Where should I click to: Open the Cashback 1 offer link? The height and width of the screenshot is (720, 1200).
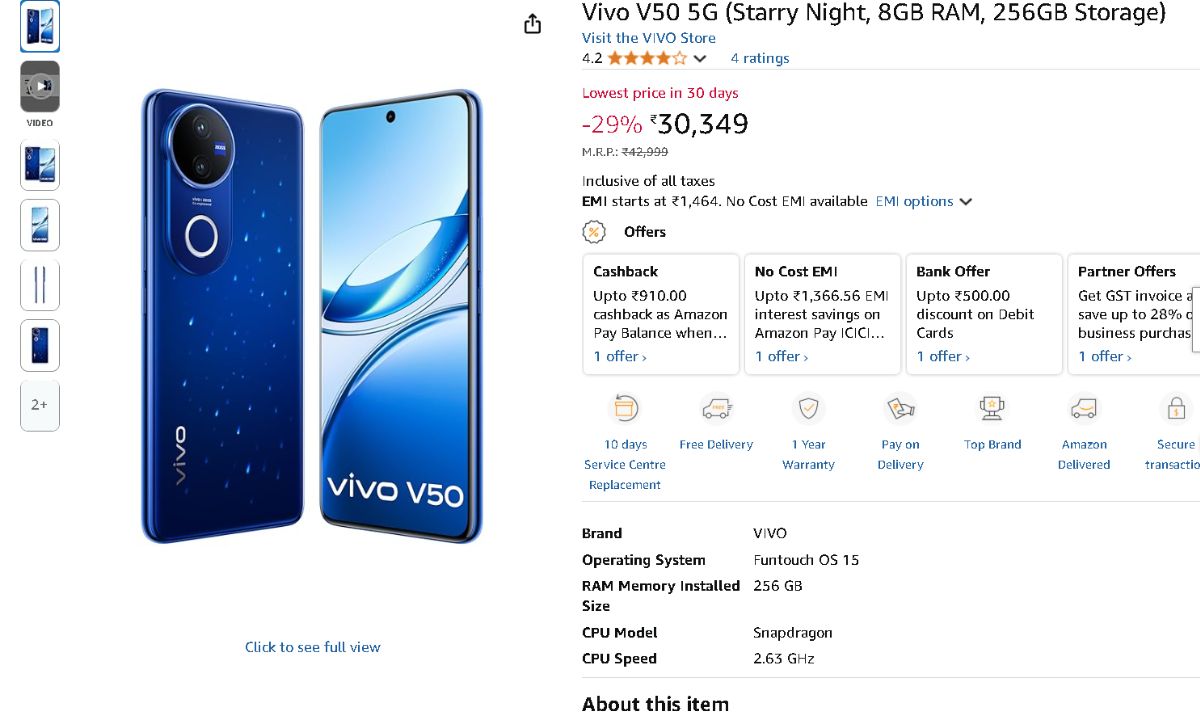(x=620, y=357)
